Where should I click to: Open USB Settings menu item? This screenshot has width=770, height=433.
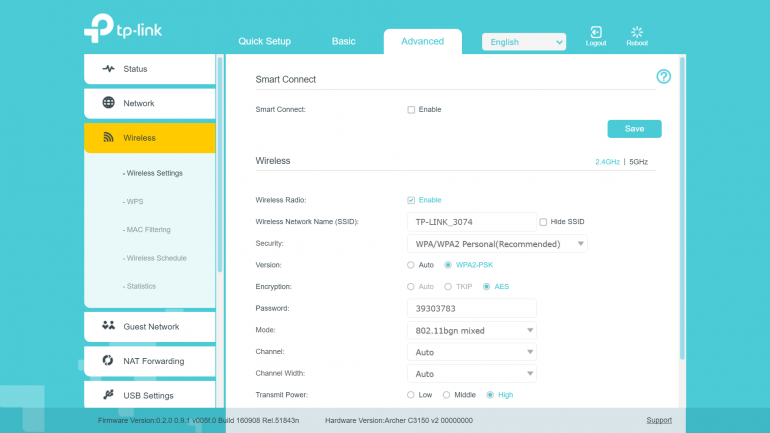click(x=150, y=394)
